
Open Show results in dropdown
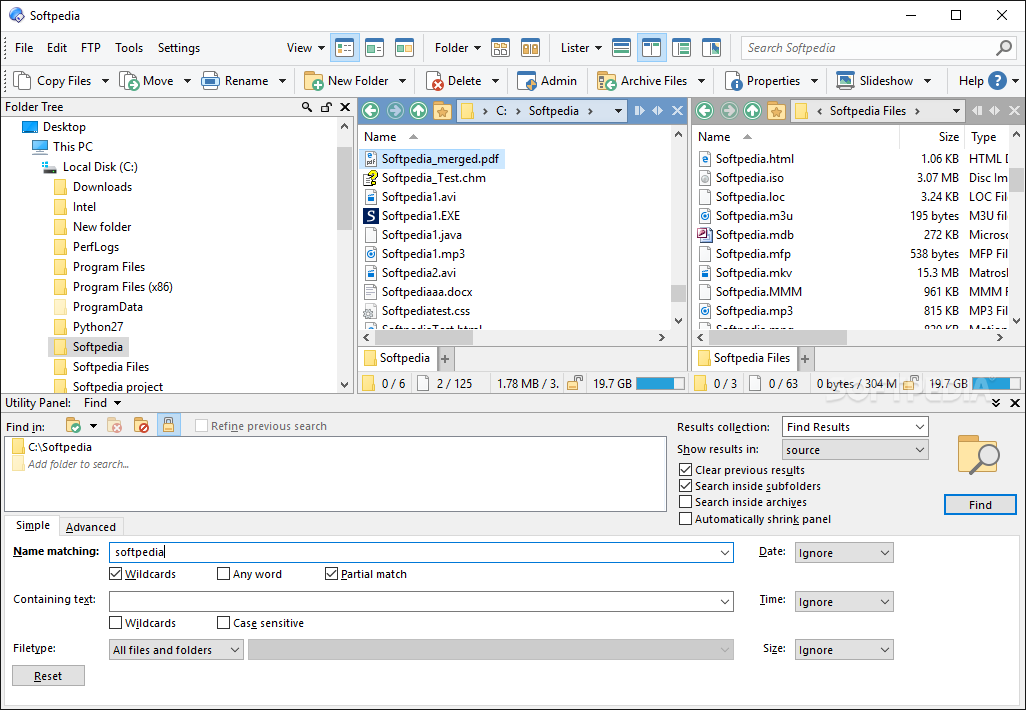855,450
